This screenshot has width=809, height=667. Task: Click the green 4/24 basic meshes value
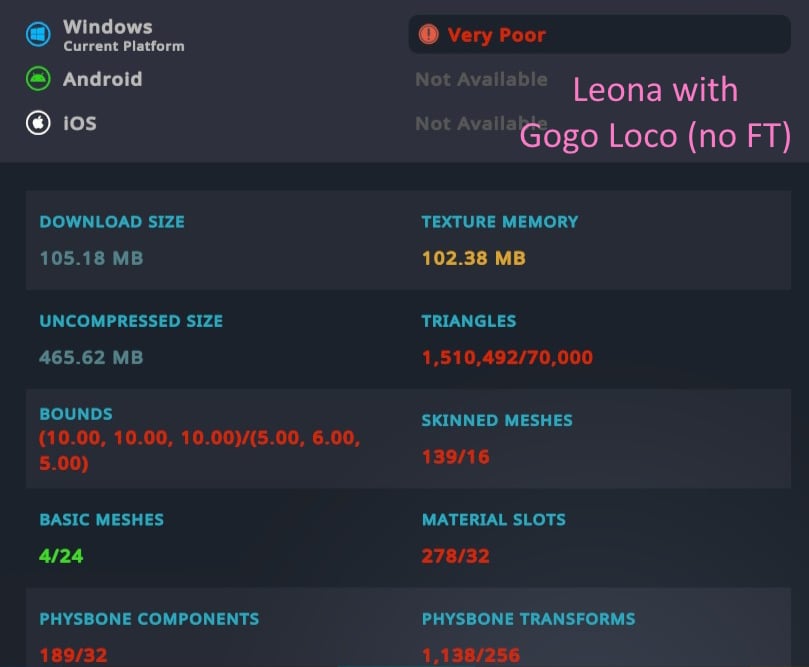[x=61, y=556]
